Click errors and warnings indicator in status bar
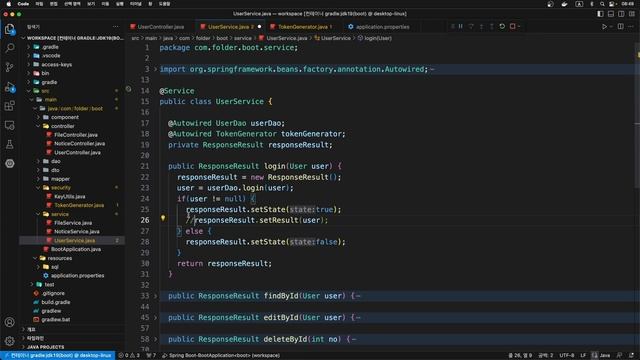The image size is (640, 360). (129, 356)
